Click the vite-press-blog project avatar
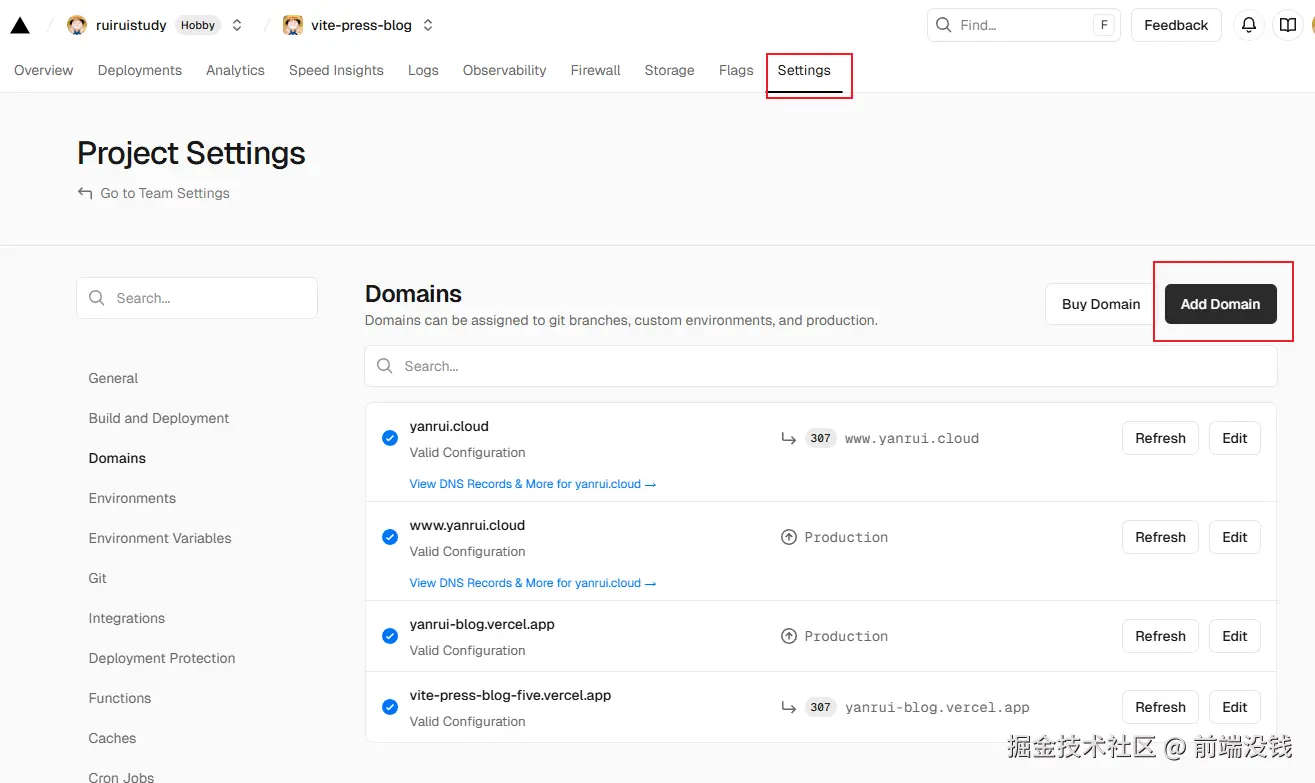Screen dimensions: 1315x783 pos(293,26)
